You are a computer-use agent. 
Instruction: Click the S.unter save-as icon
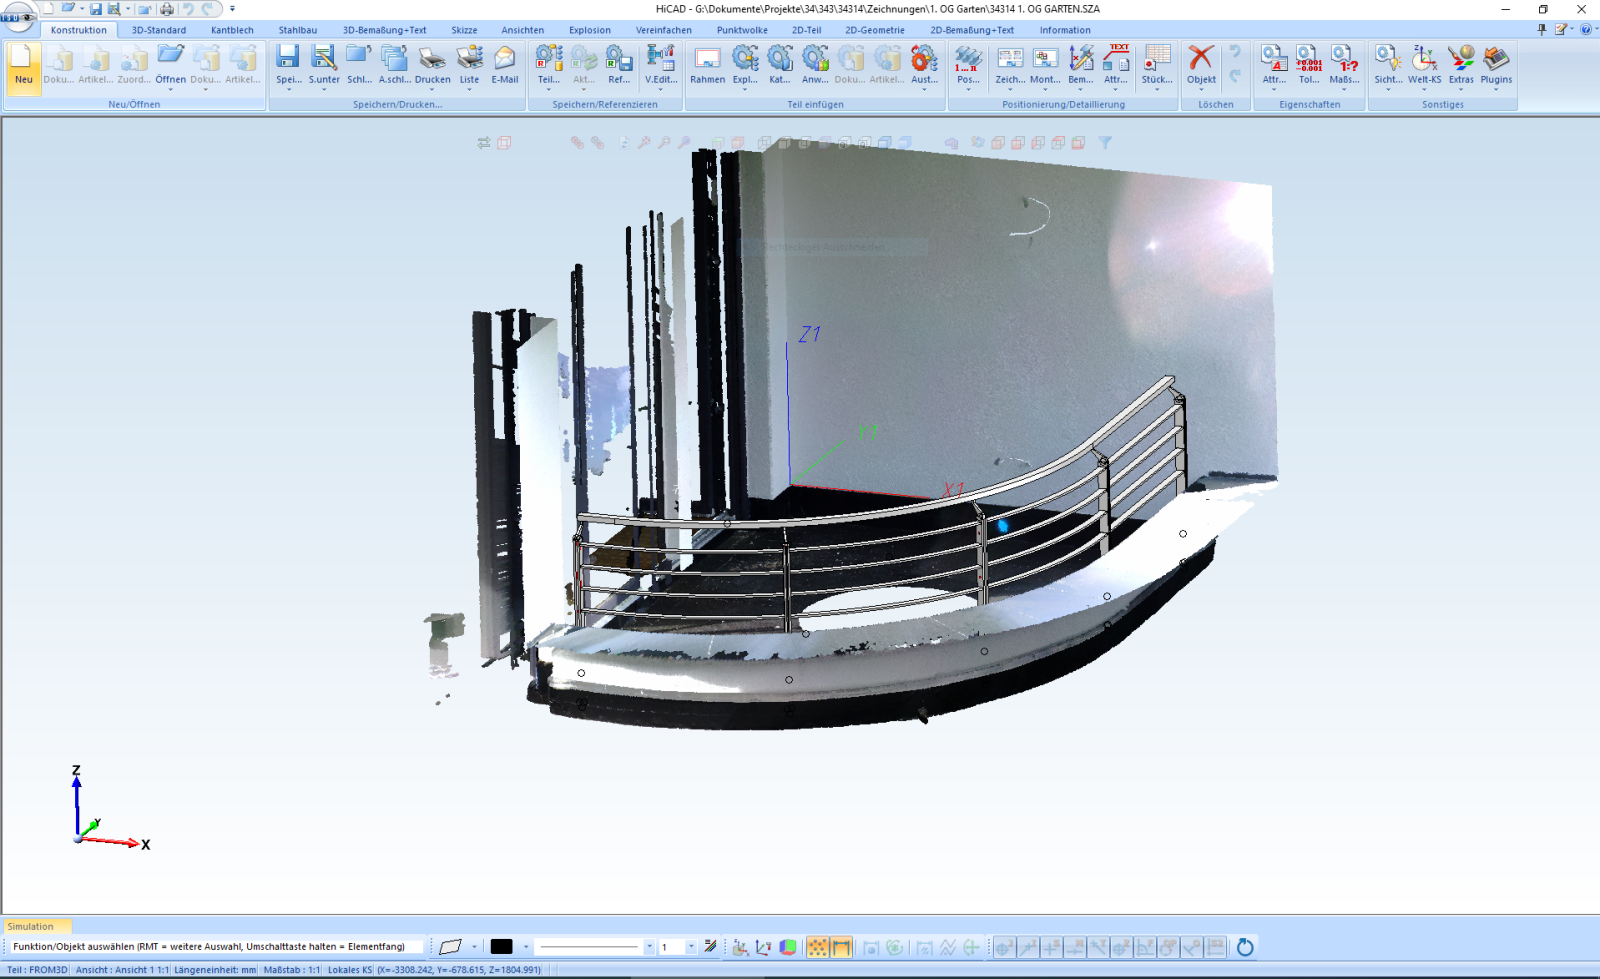[x=324, y=58]
